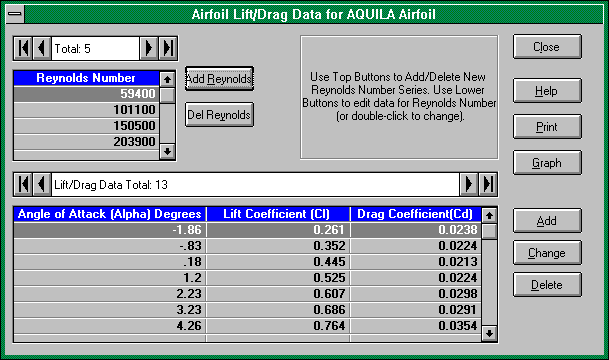This screenshot has height=360, width=609.
Task: Click lift coefficient value 0.607
Action: tap(278, 294)
